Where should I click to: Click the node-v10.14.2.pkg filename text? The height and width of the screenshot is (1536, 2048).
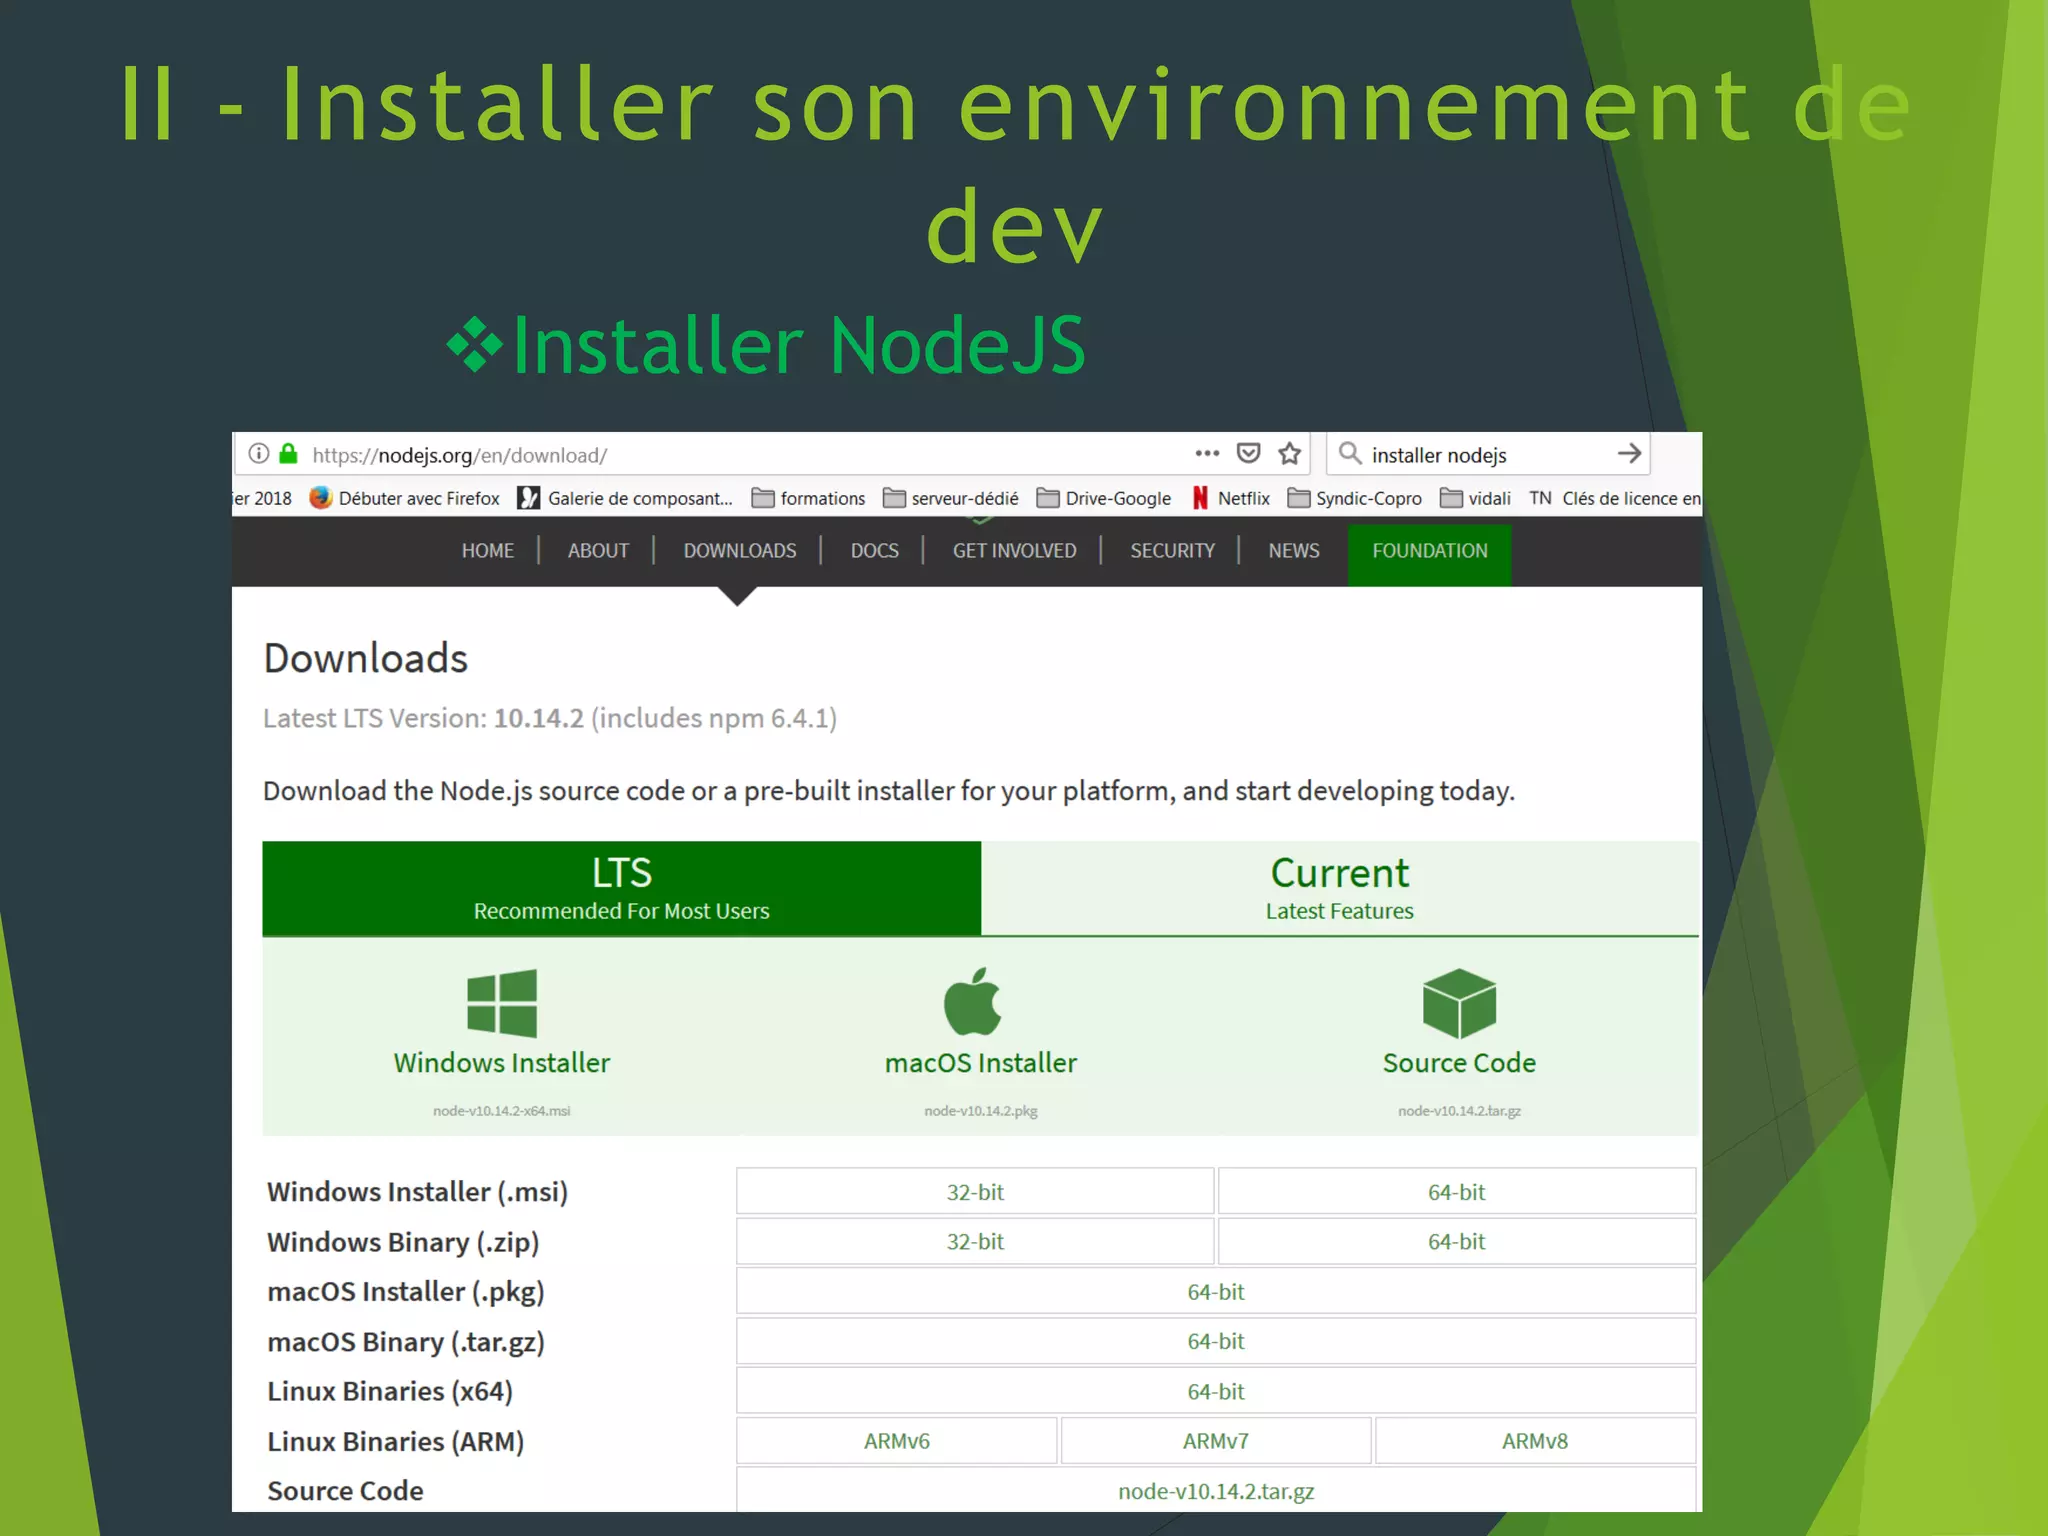pos(981,1111)
